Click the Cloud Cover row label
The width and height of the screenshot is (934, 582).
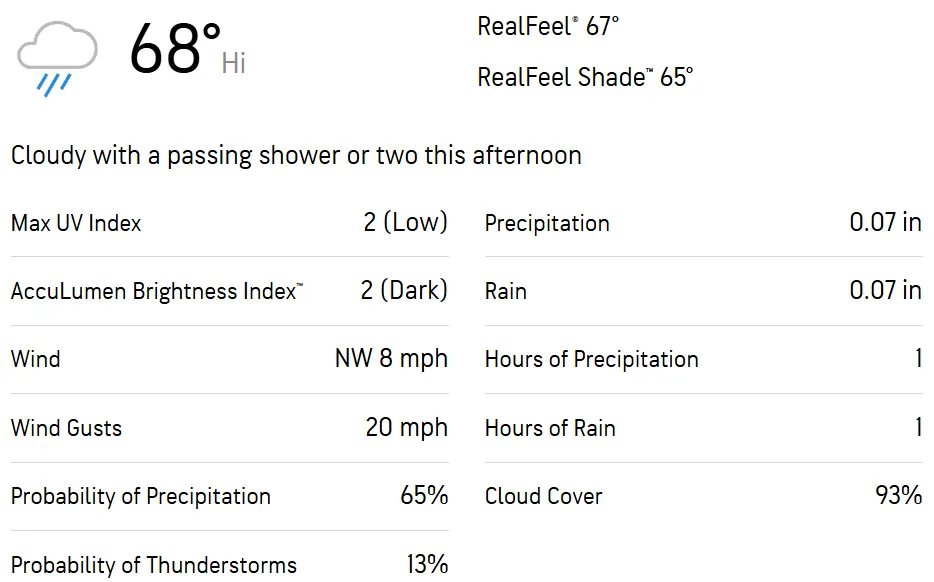click(543, 496)
